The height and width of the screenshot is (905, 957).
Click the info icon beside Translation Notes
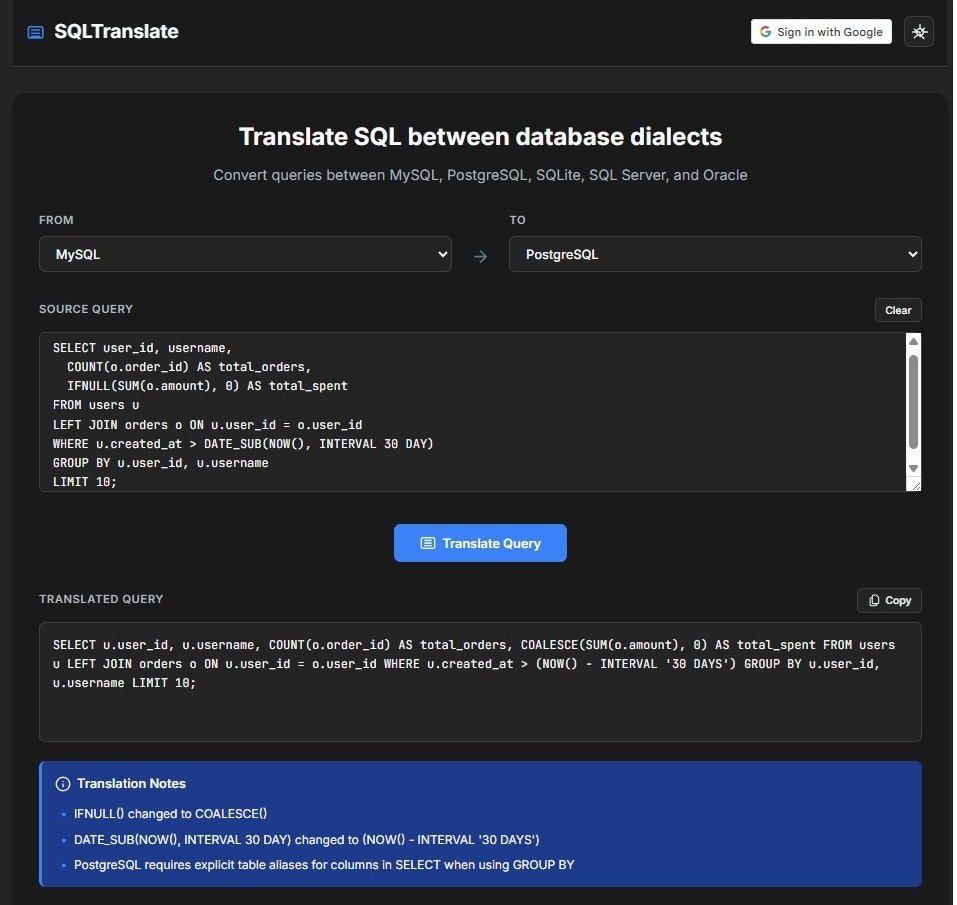[x=65, y=783]
